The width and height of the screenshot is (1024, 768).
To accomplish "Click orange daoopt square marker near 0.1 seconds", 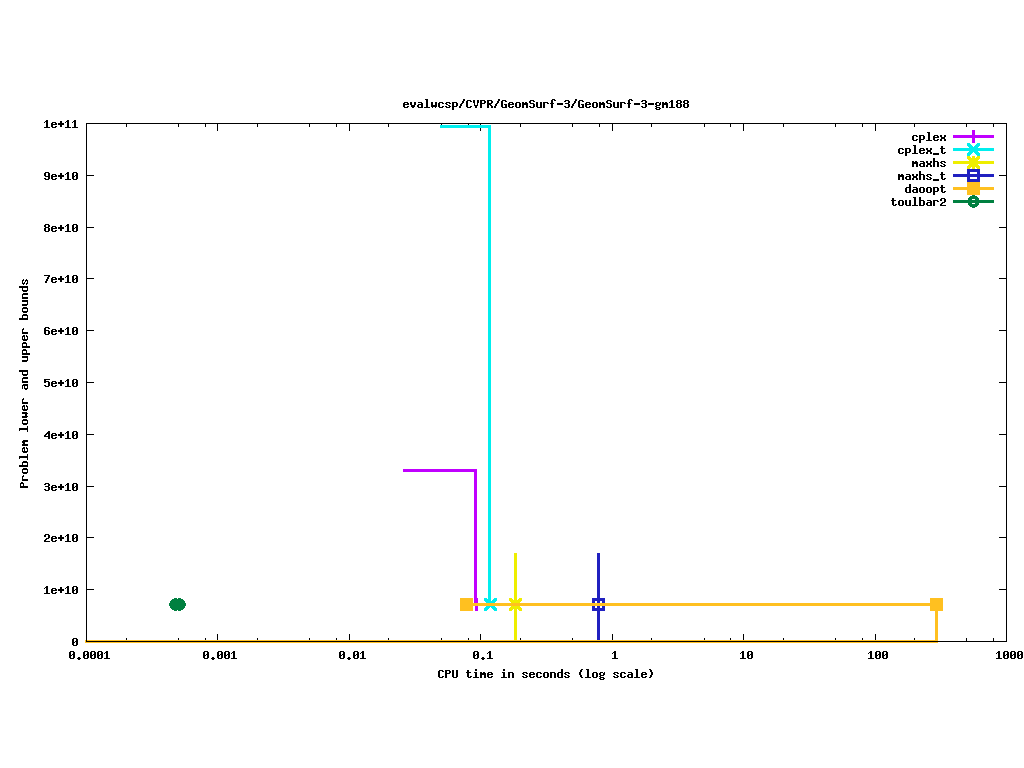I will 466,604.
